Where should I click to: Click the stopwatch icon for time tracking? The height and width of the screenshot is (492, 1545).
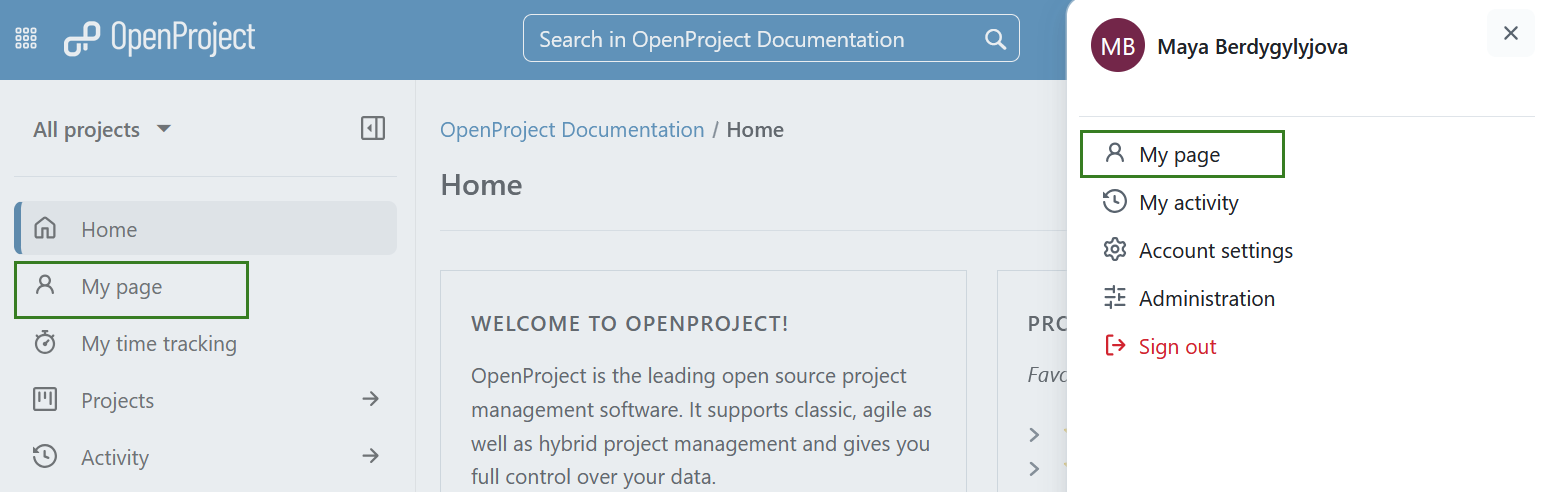(x=45, y=343)
